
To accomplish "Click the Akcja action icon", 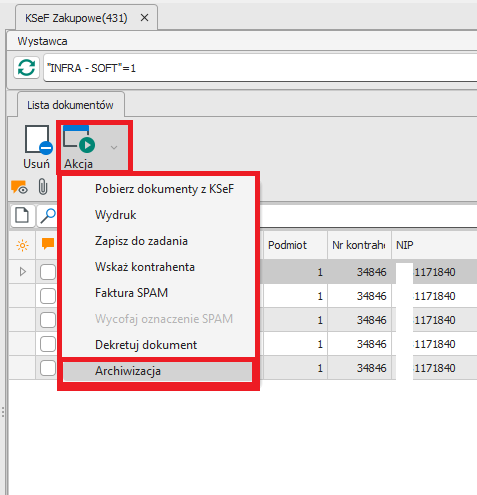I will tap(79, 139).
